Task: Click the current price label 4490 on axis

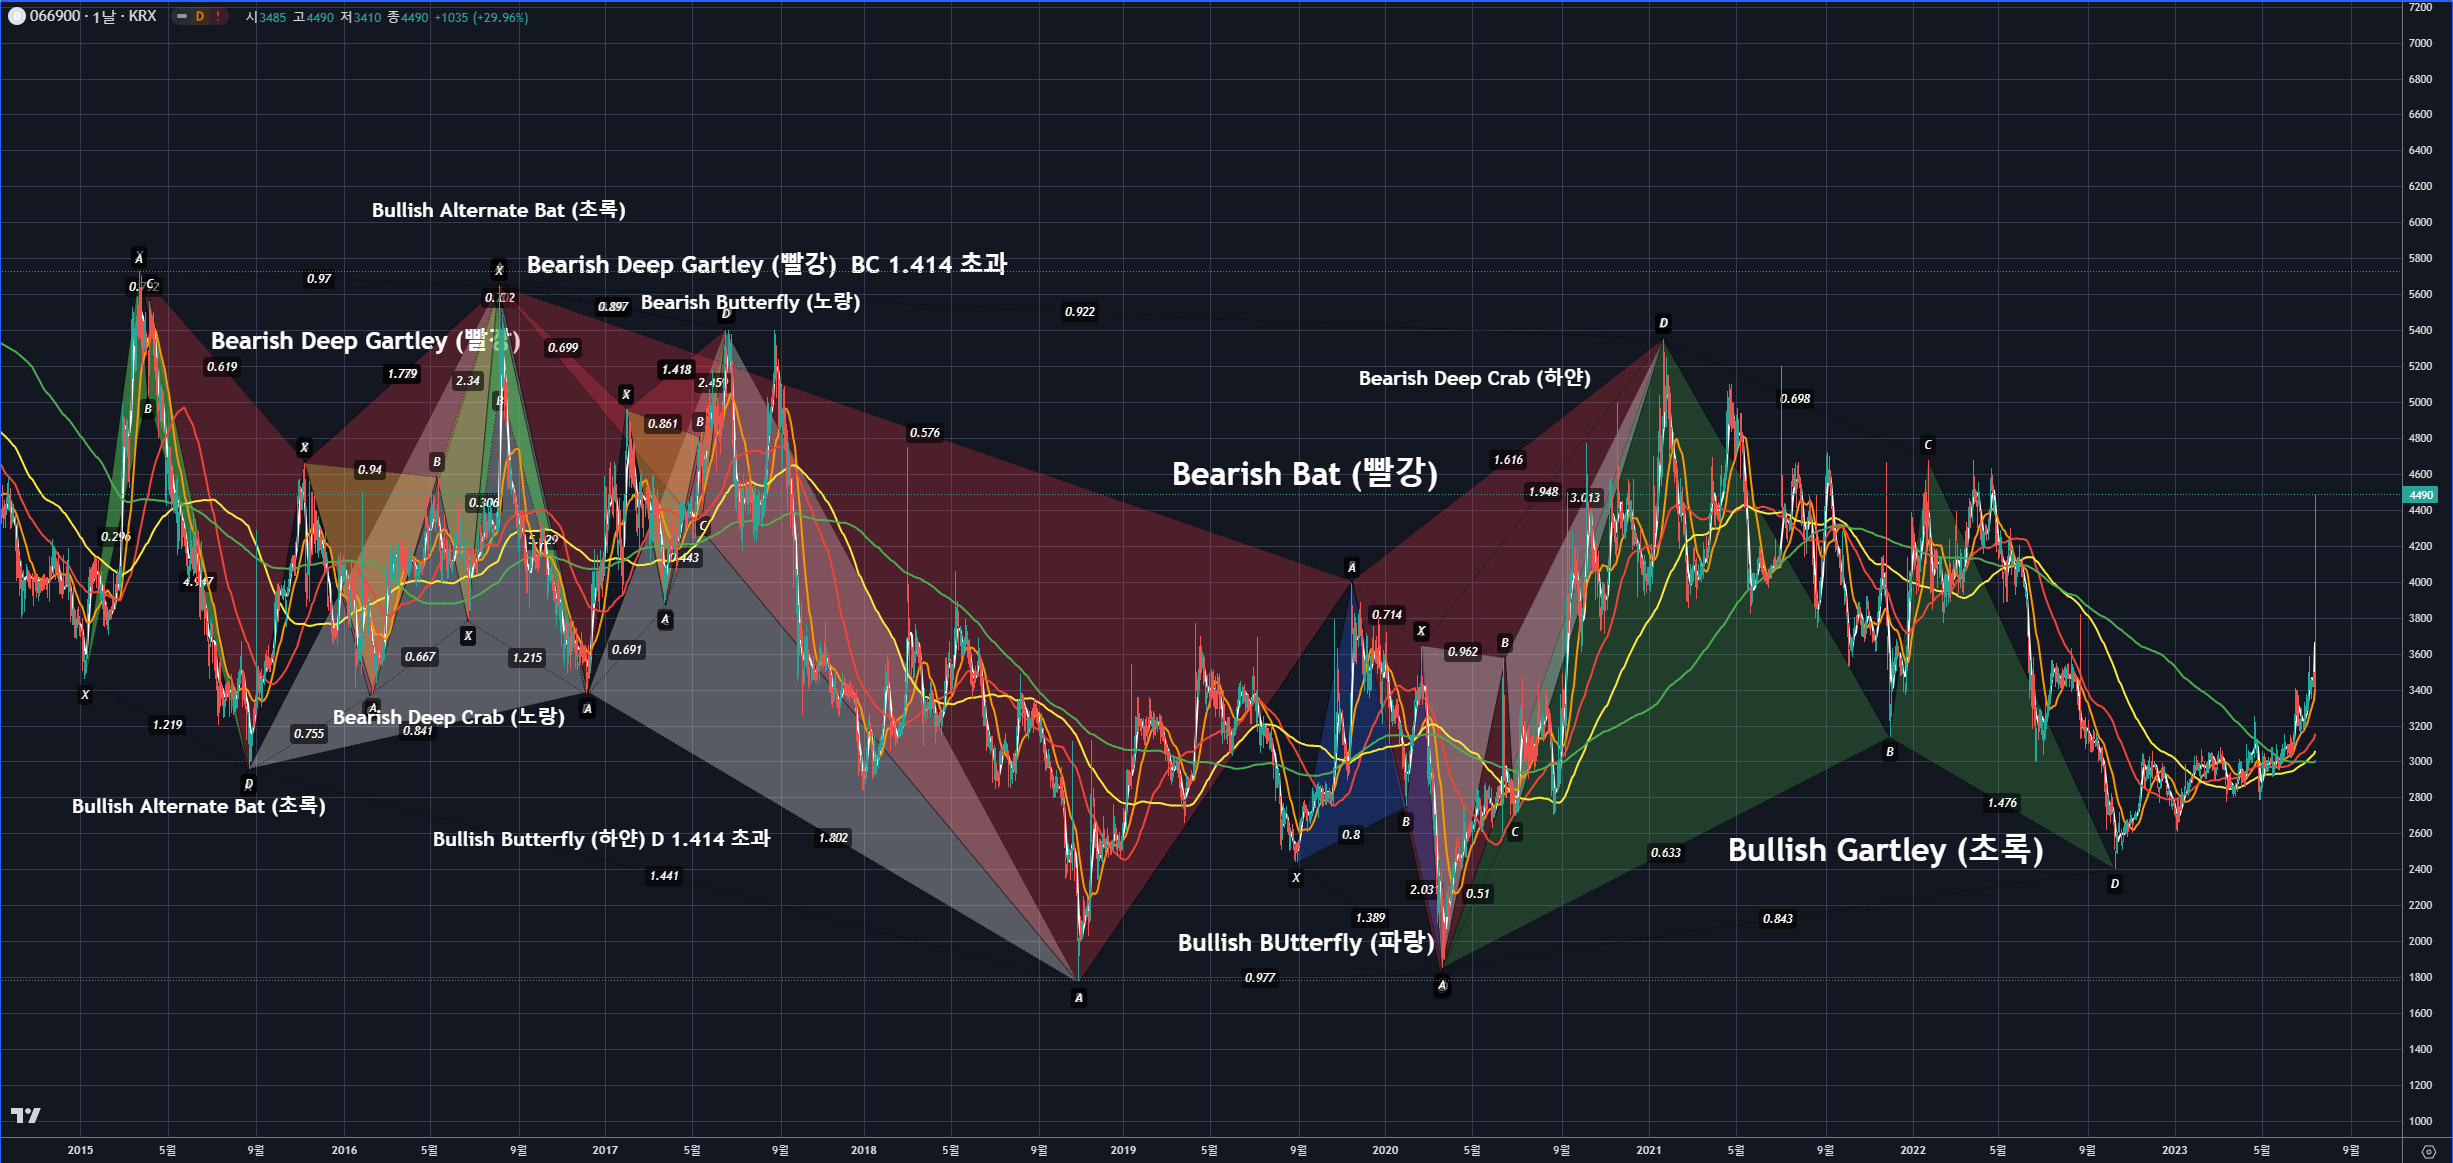Action: (x=2420, y=495)
